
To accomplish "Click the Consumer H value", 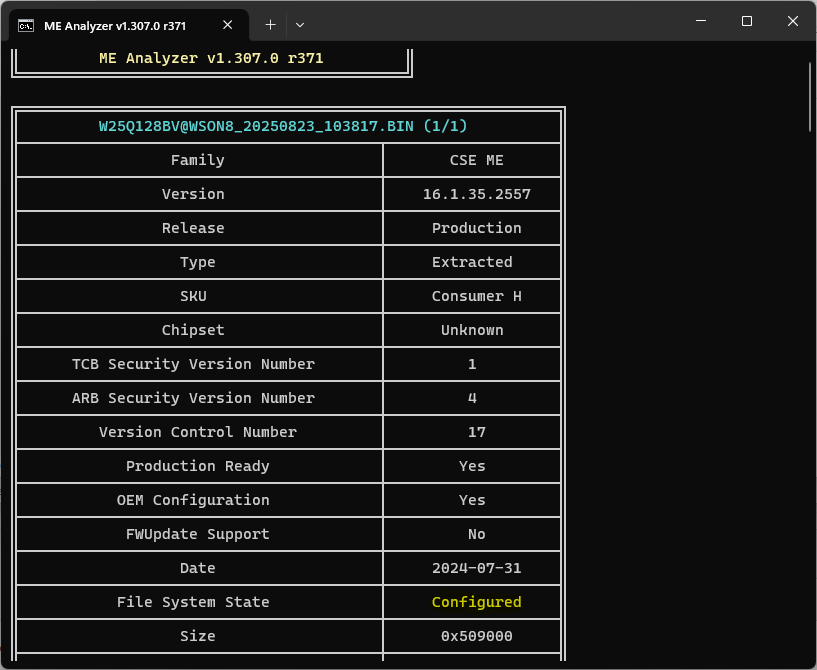I will [x=476, y=296].
